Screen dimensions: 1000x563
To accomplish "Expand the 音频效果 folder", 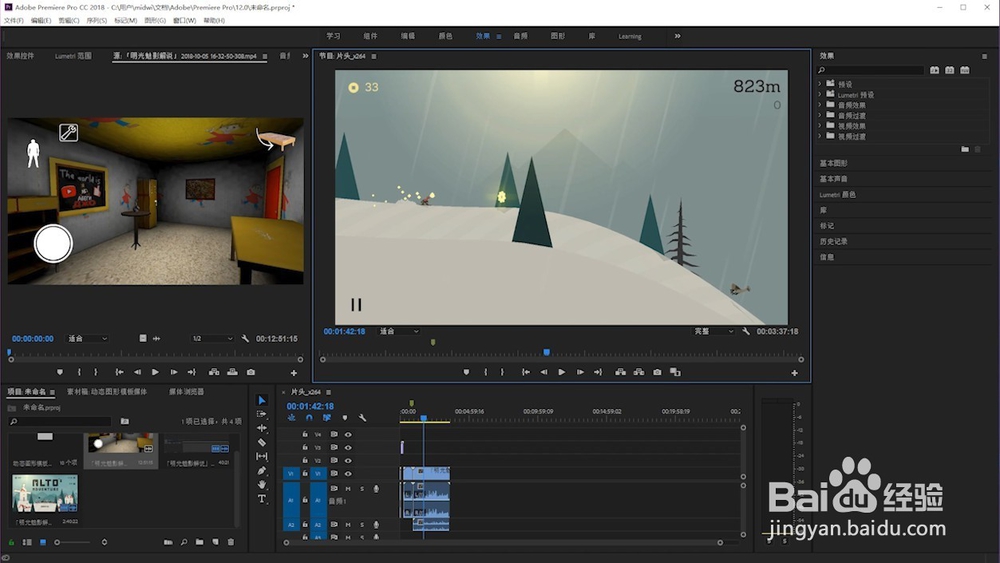I will pos(820,105).
